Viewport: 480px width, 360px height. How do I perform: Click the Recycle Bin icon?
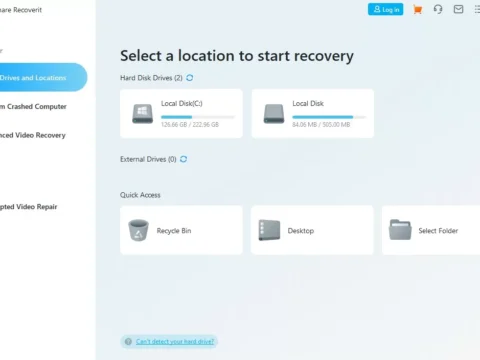click(x=138, y=230)
